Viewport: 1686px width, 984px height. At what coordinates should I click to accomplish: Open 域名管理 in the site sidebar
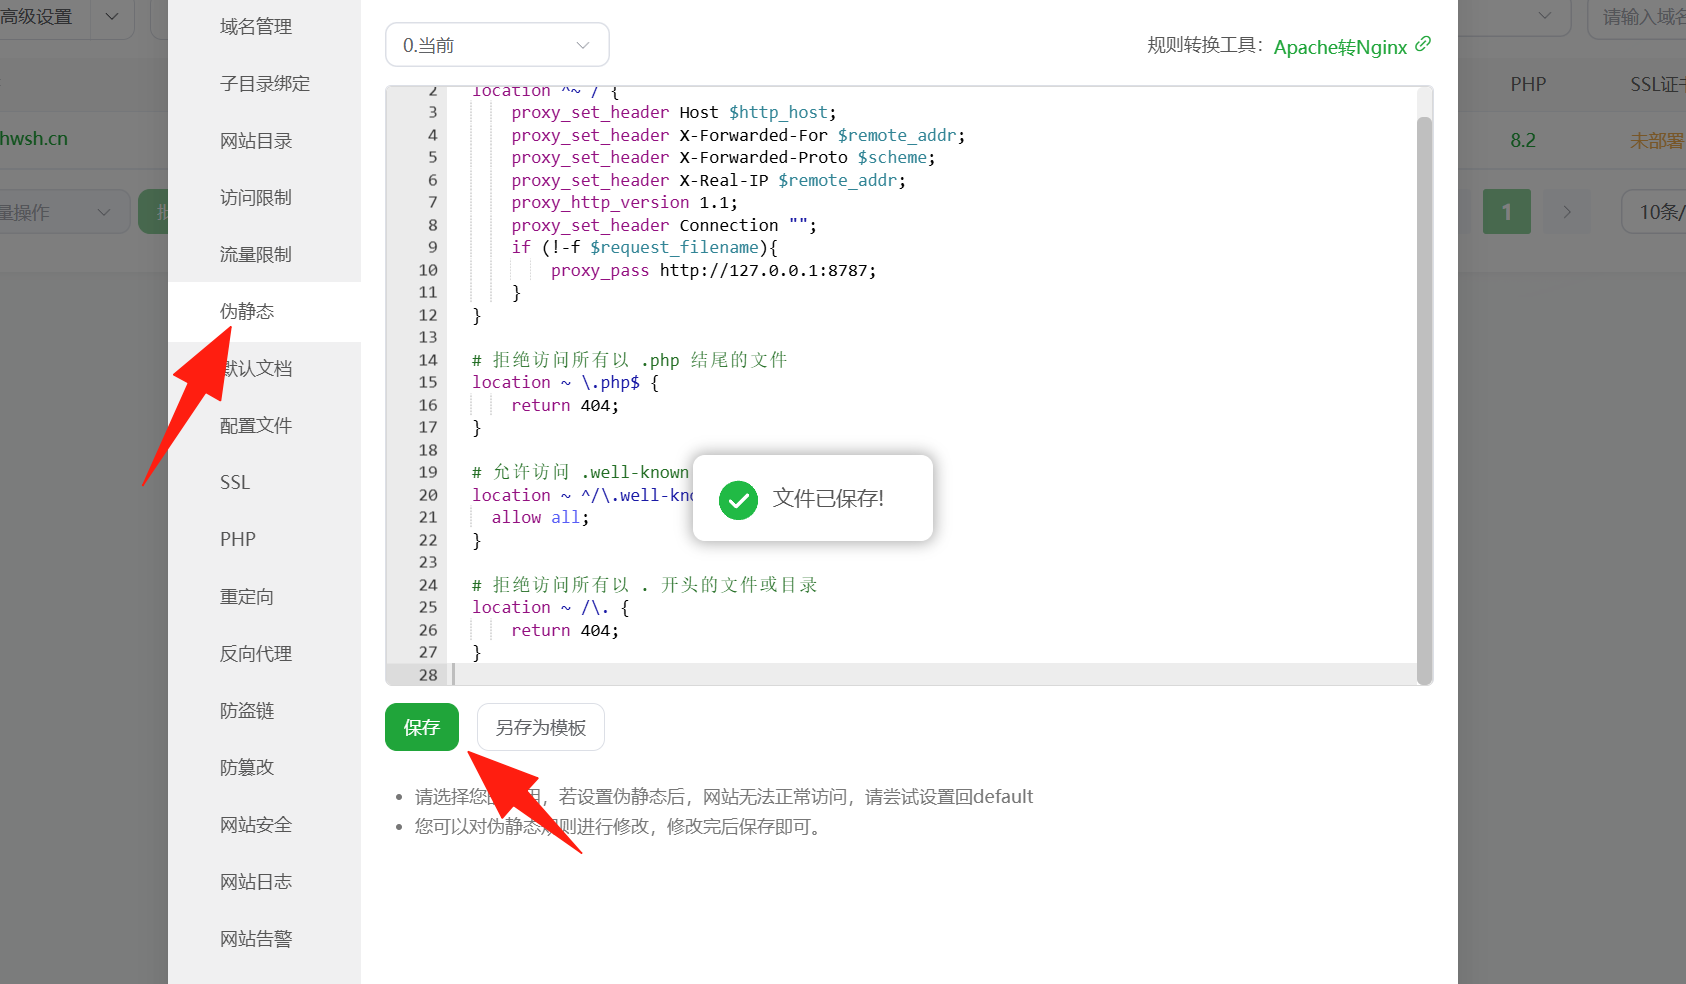coord(256,27)
